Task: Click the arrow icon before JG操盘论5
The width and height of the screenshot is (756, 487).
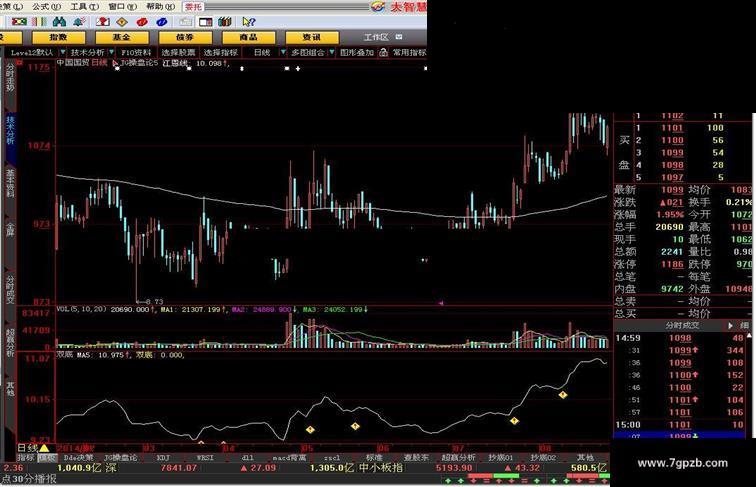Action: (115, 63)
